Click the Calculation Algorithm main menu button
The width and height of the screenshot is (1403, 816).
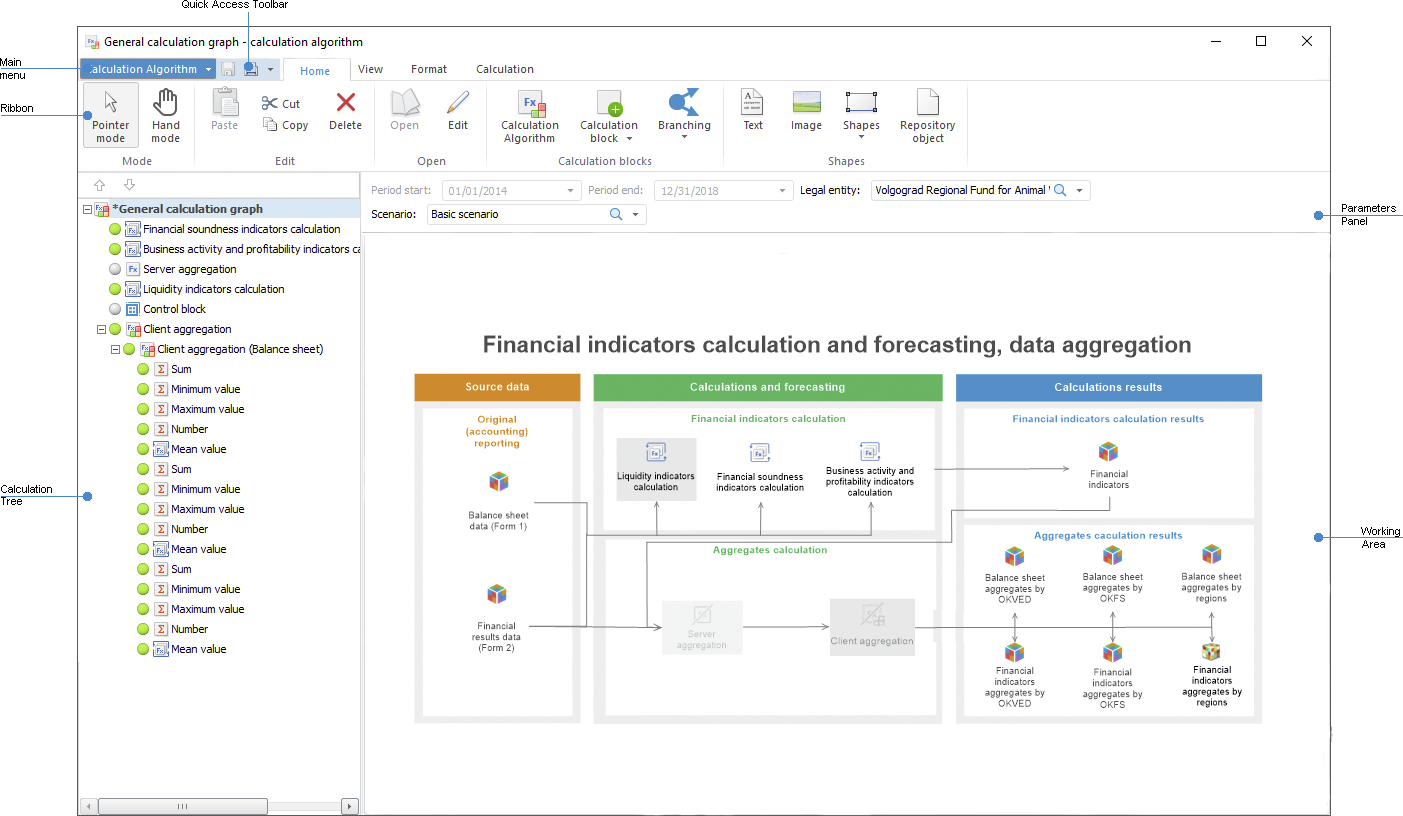(147, 69)
